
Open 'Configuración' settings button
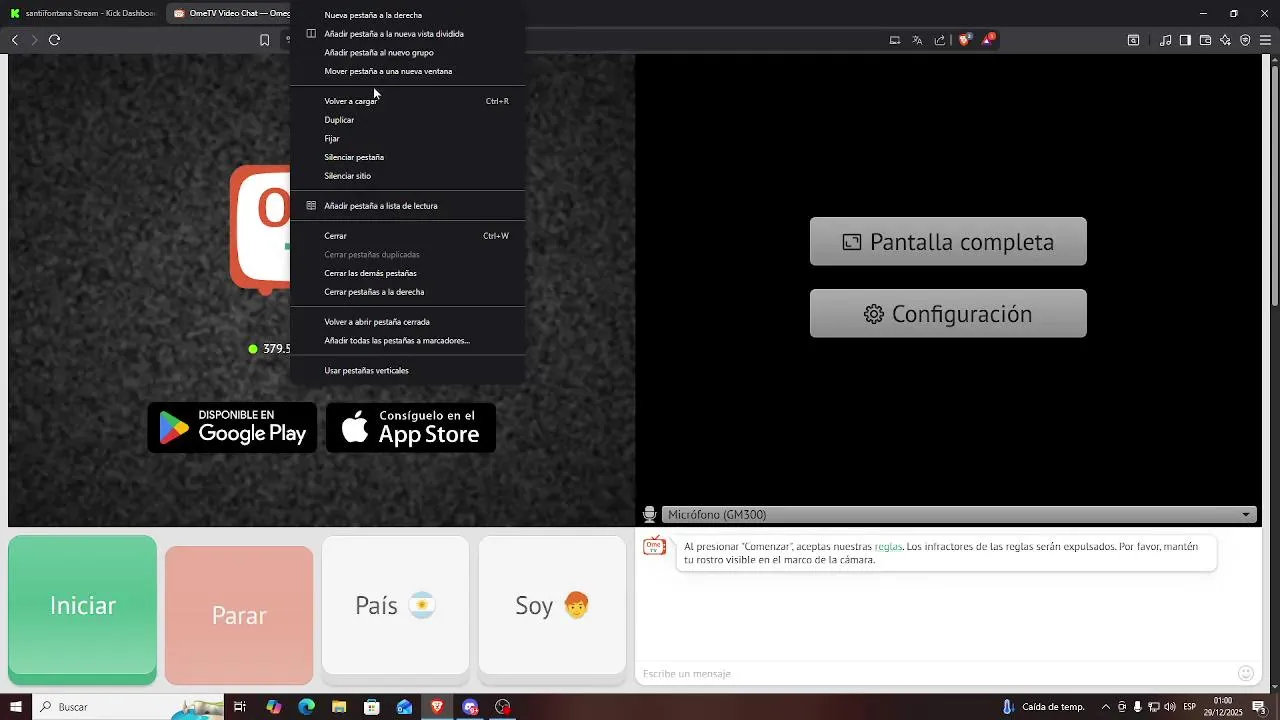(x=948, y=313)
